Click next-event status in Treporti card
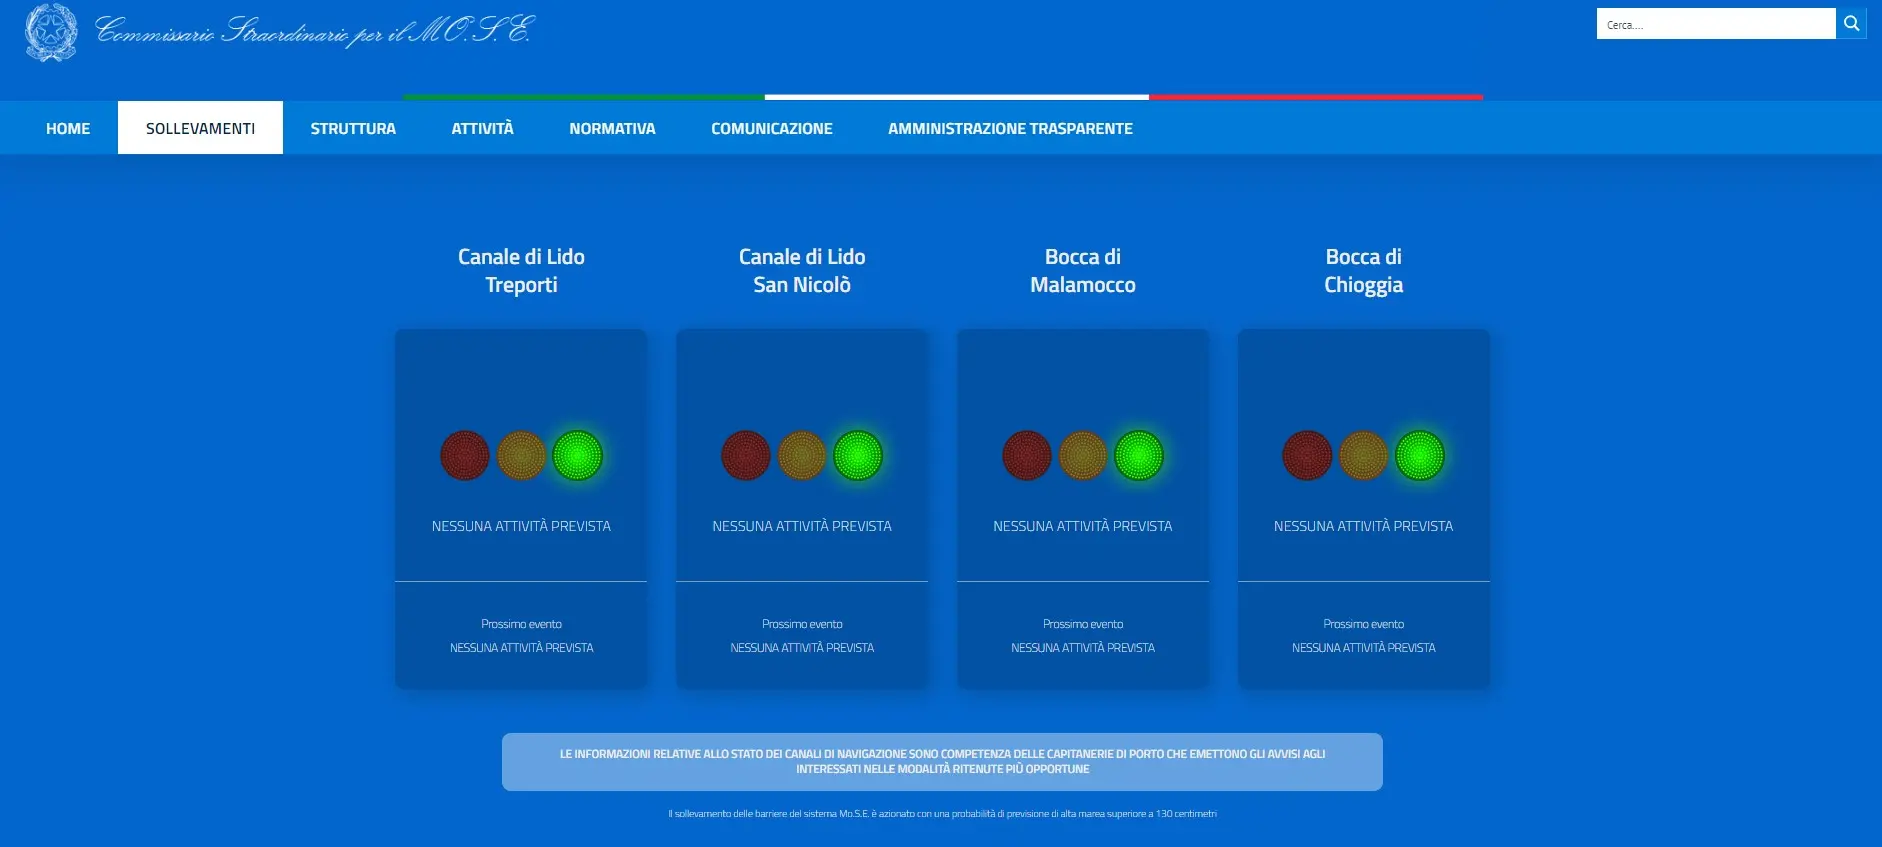 pos(521,648)
